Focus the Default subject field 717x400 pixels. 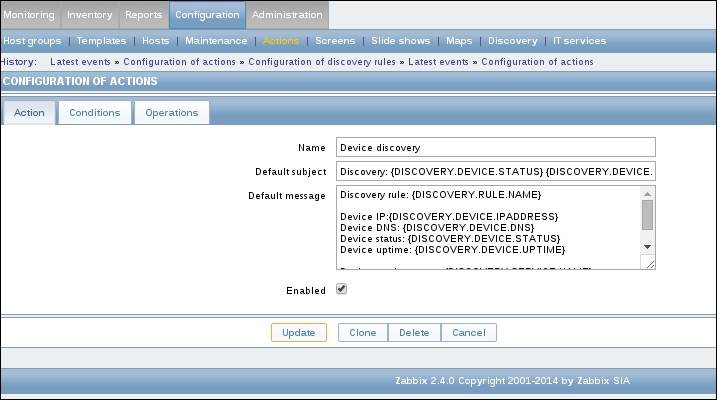click(x=495, y=171)
